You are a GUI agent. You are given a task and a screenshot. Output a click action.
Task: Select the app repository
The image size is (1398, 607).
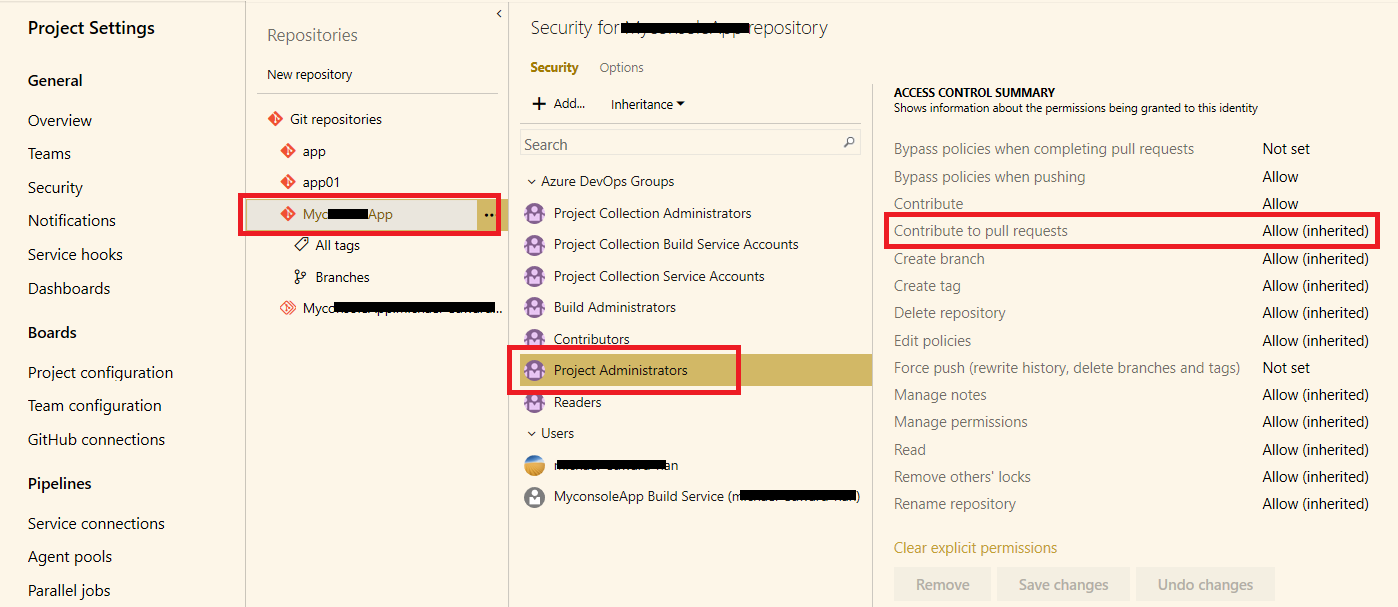[x=314, y=151]
